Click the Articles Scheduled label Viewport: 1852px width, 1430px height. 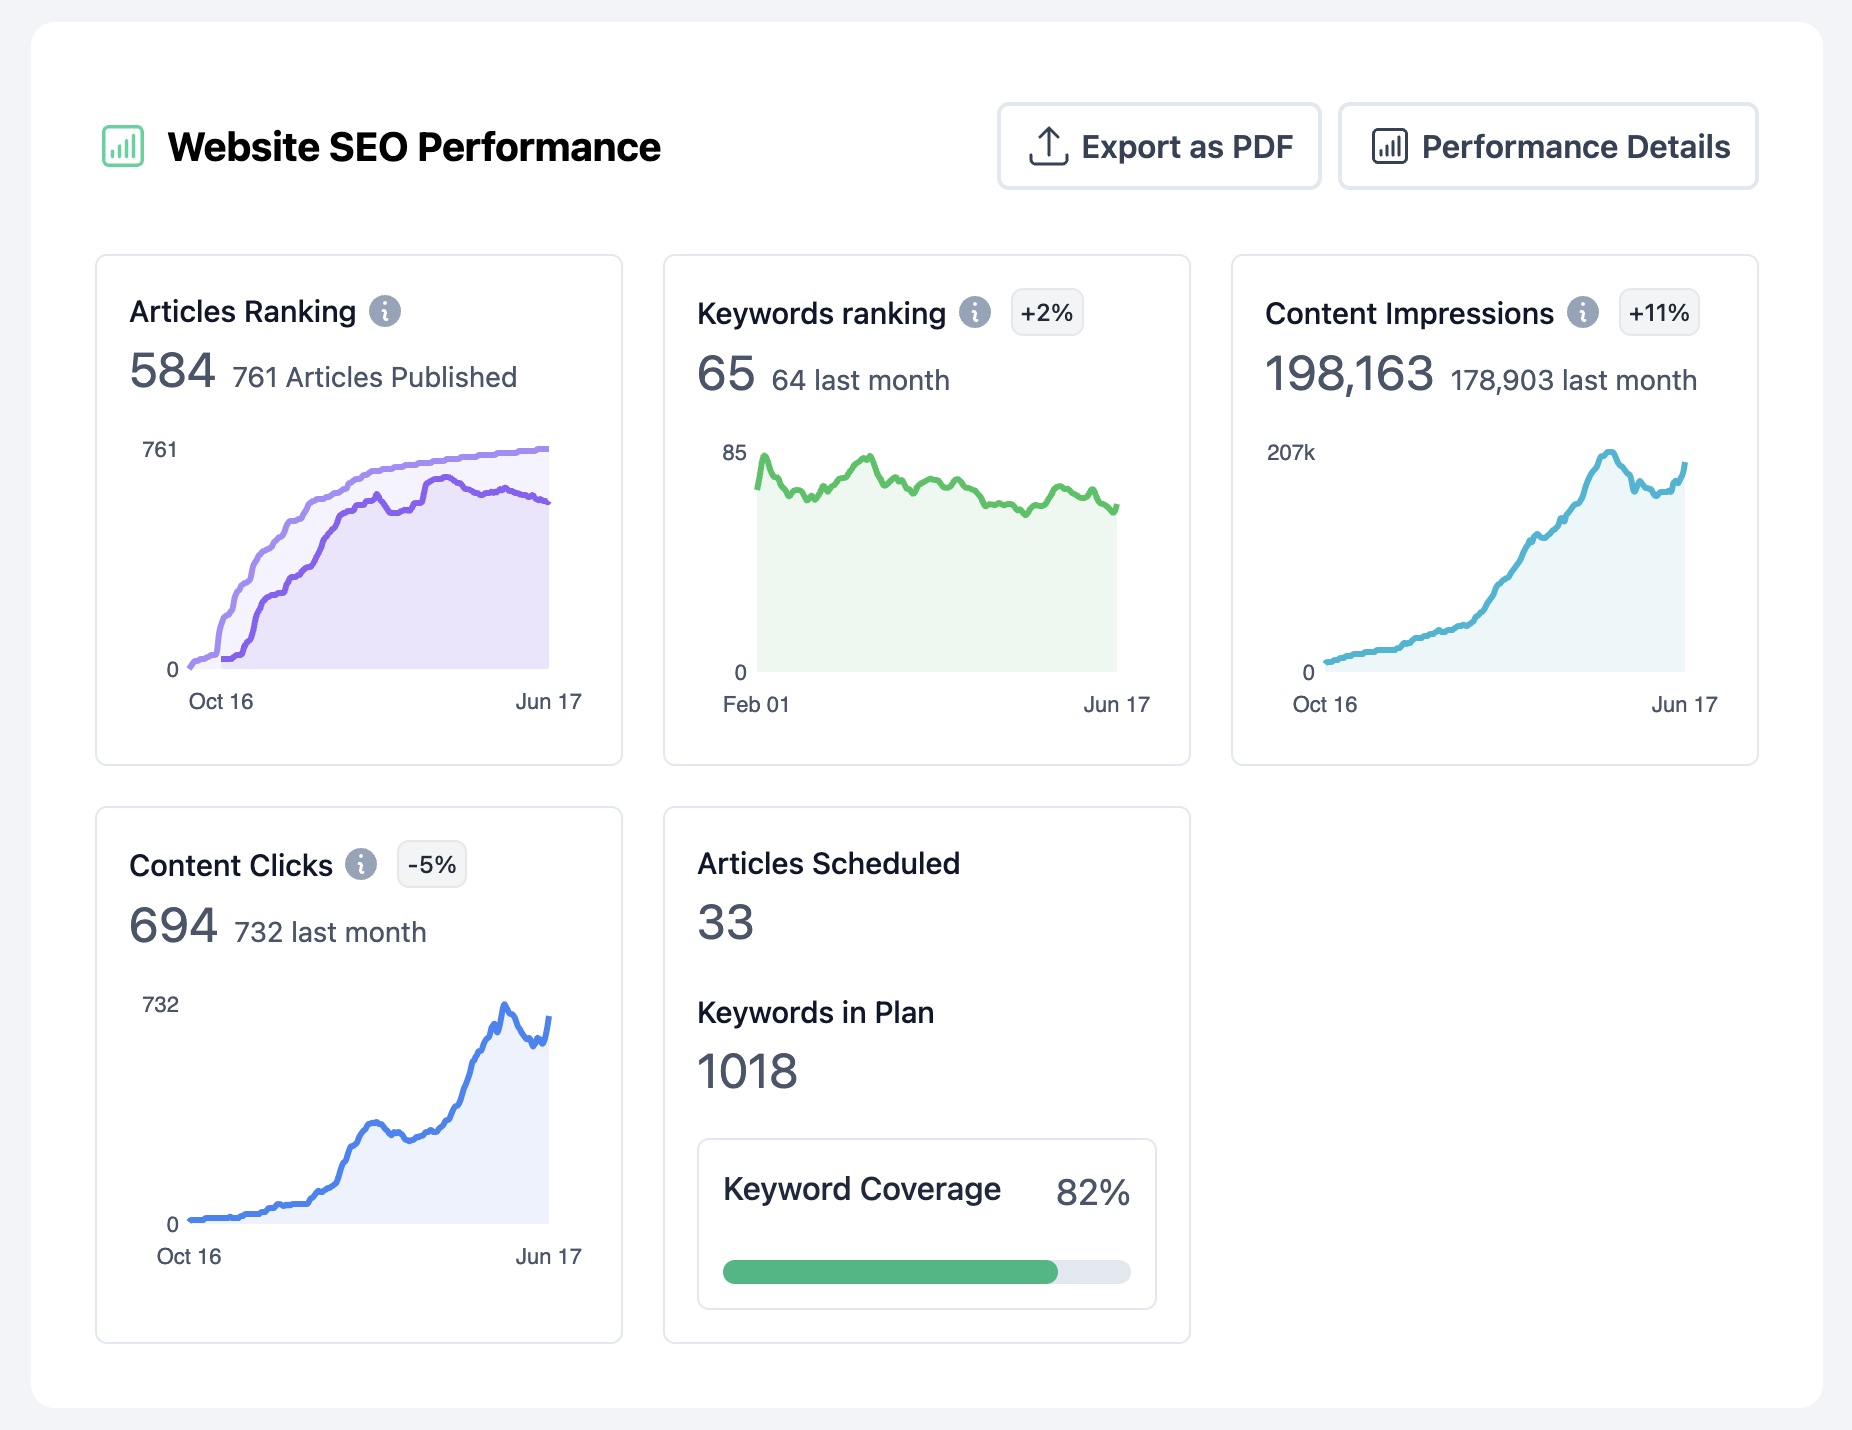[829, 863]
